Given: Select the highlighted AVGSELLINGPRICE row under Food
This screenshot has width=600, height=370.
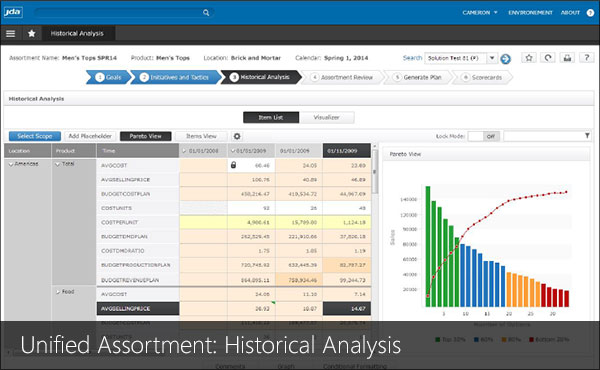Looking at the screenshot, I should [138, 309].
